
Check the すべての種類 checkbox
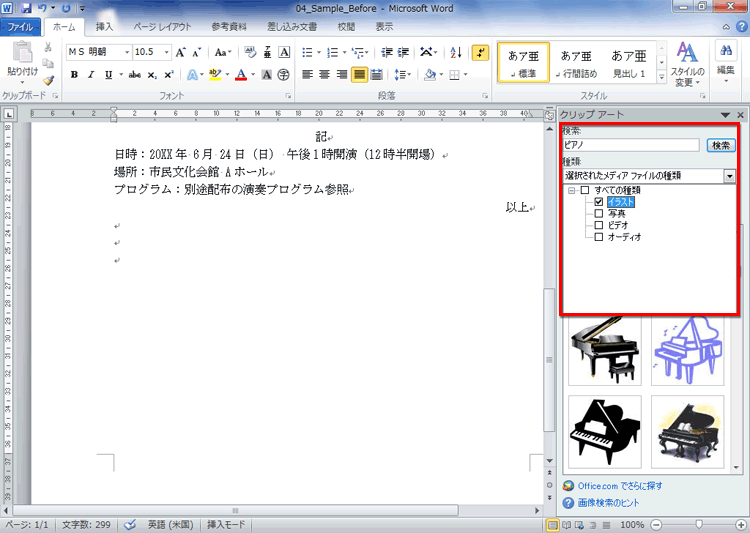coord(585,190)
